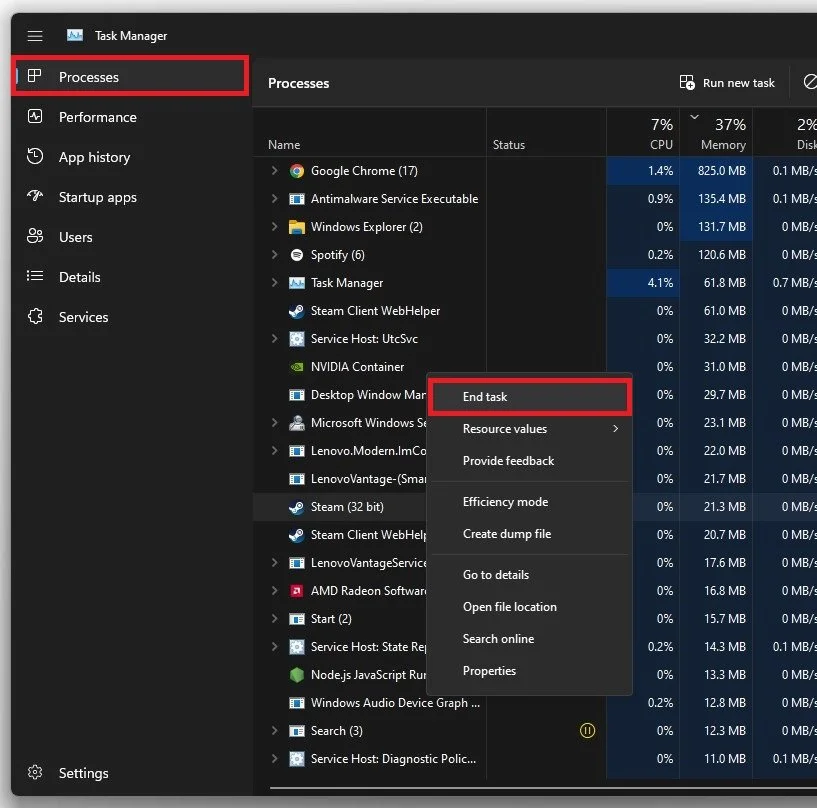Click the Task Manager title icon
The height and width of the screenshot is (808, 817).
click(75, 35)
